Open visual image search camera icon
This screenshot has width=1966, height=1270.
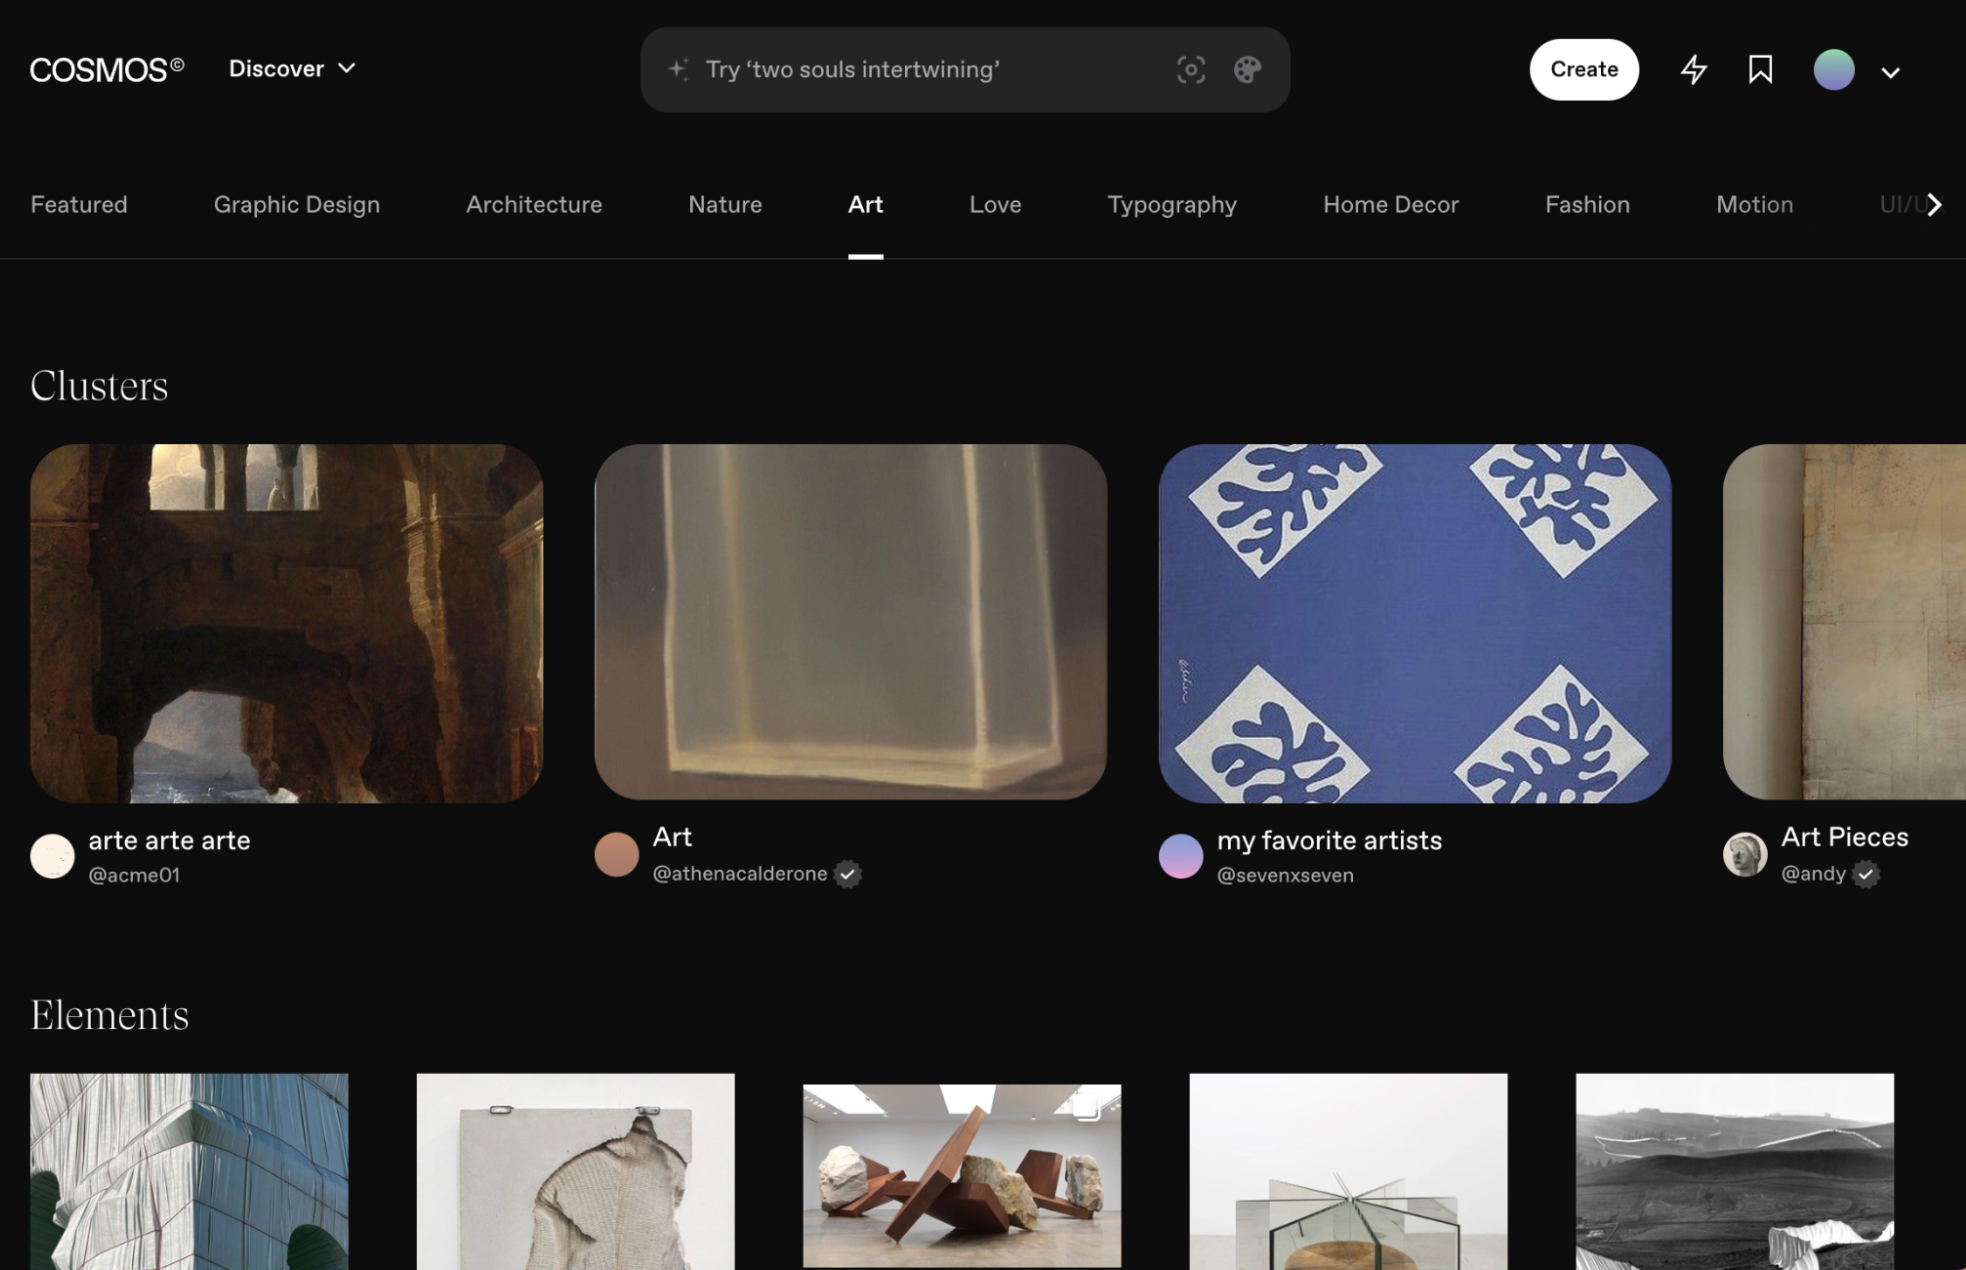pyautogui.click(x=1190, y=69)
